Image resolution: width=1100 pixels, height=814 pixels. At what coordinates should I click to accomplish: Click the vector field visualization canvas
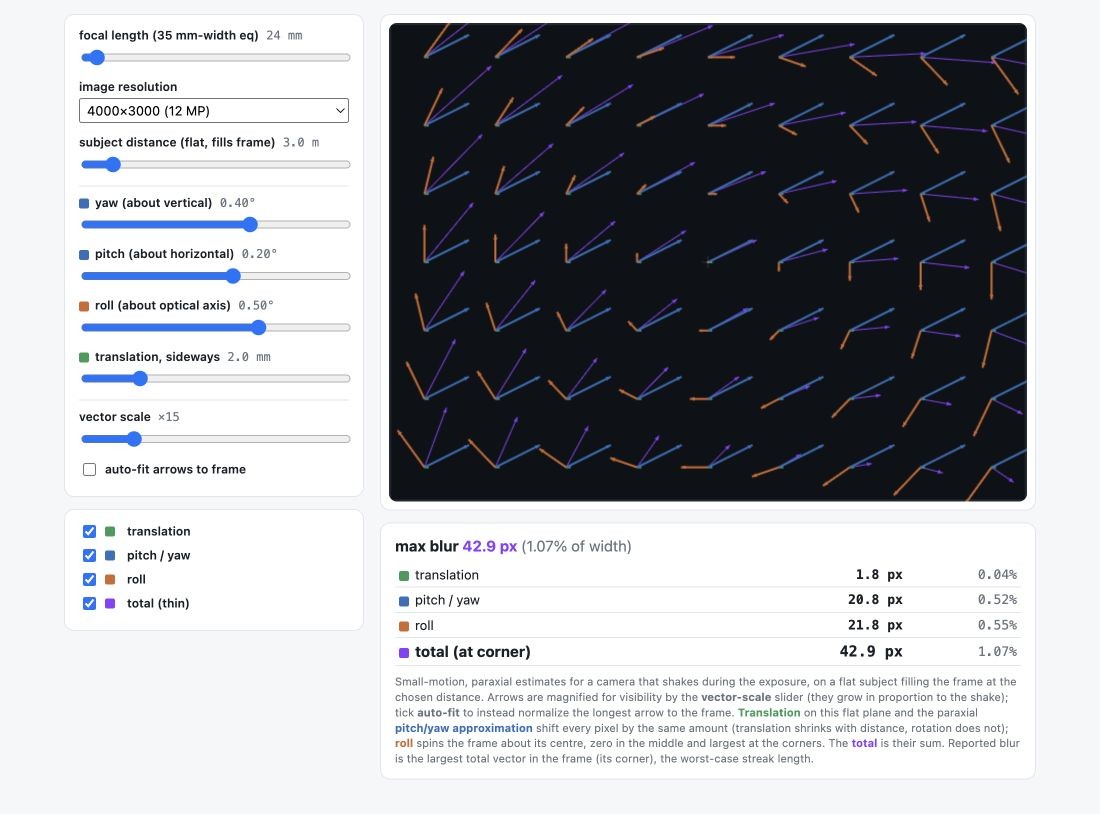click(708, 262)
